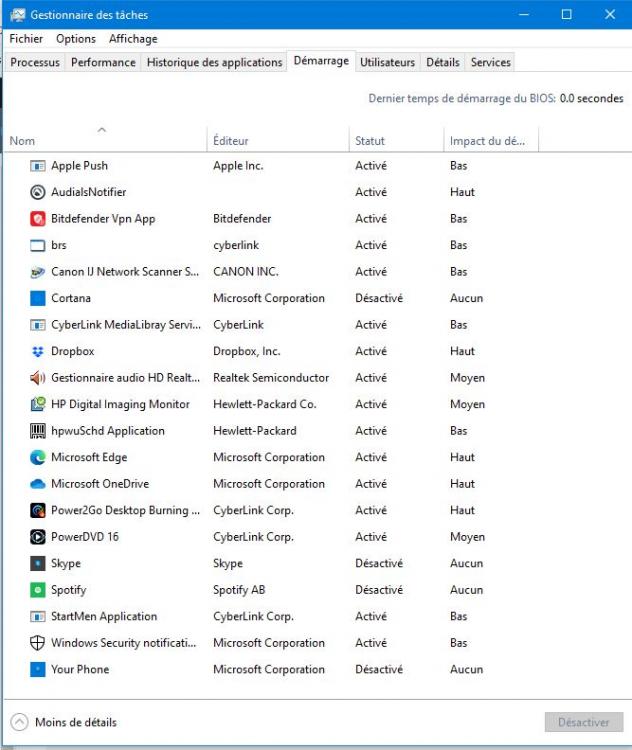Viewport: 632px width, 750px height.
Task: Select the Apple Push name text
Action: tap(79, 166)
